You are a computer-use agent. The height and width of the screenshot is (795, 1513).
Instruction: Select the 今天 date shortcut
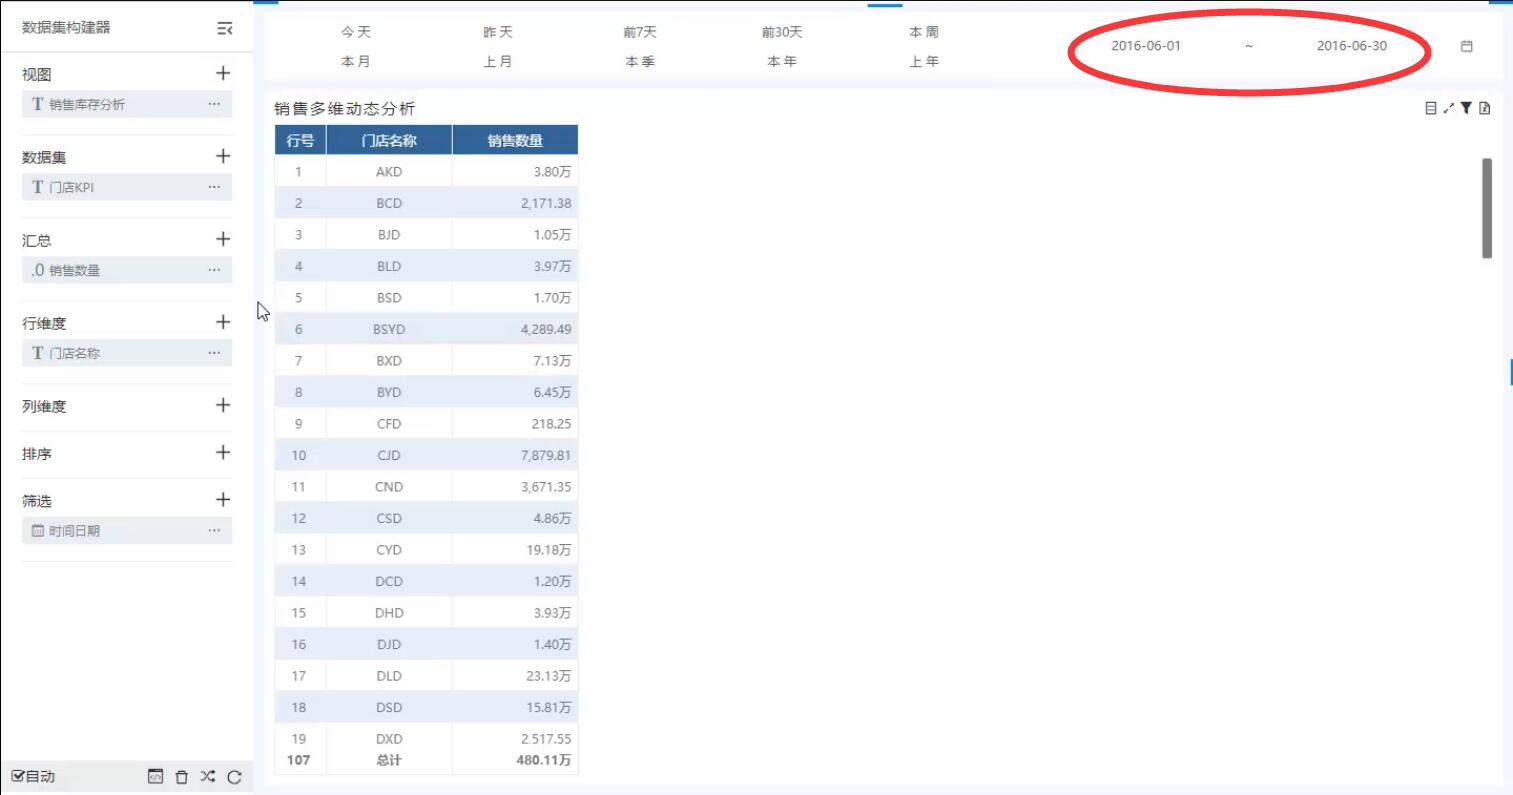(356, 32)
